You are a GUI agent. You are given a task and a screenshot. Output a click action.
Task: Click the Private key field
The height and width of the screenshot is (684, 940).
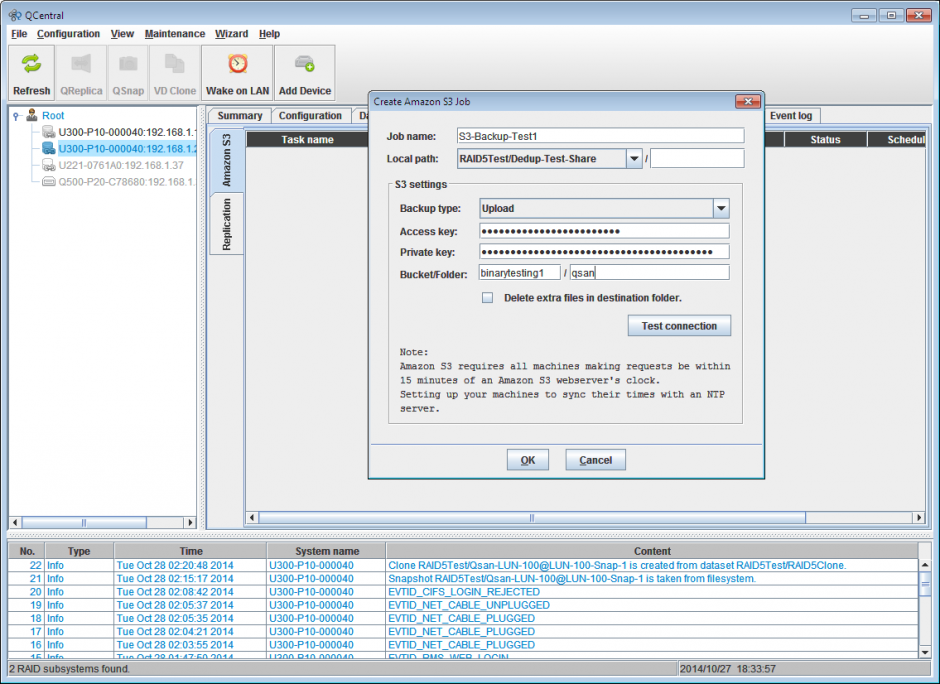[x=604, y=252]
